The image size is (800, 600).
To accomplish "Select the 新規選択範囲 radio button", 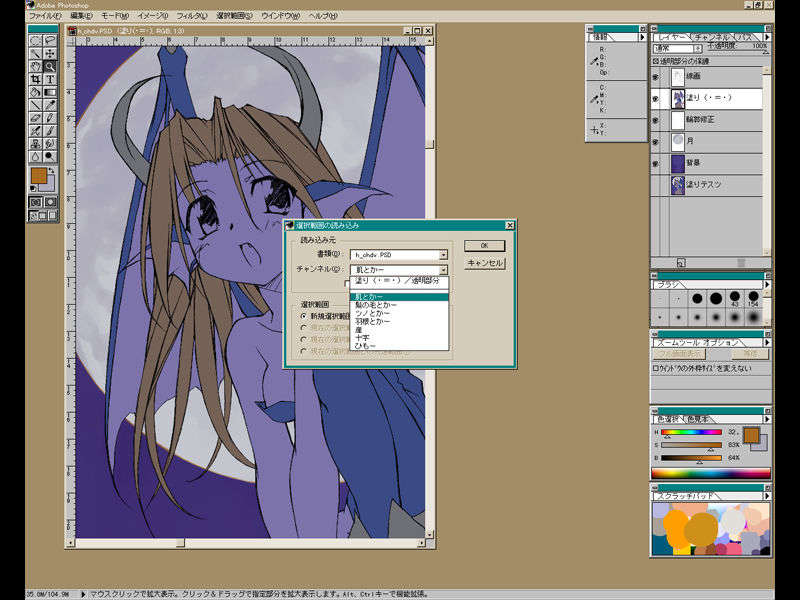I will (x=304, y=316).
